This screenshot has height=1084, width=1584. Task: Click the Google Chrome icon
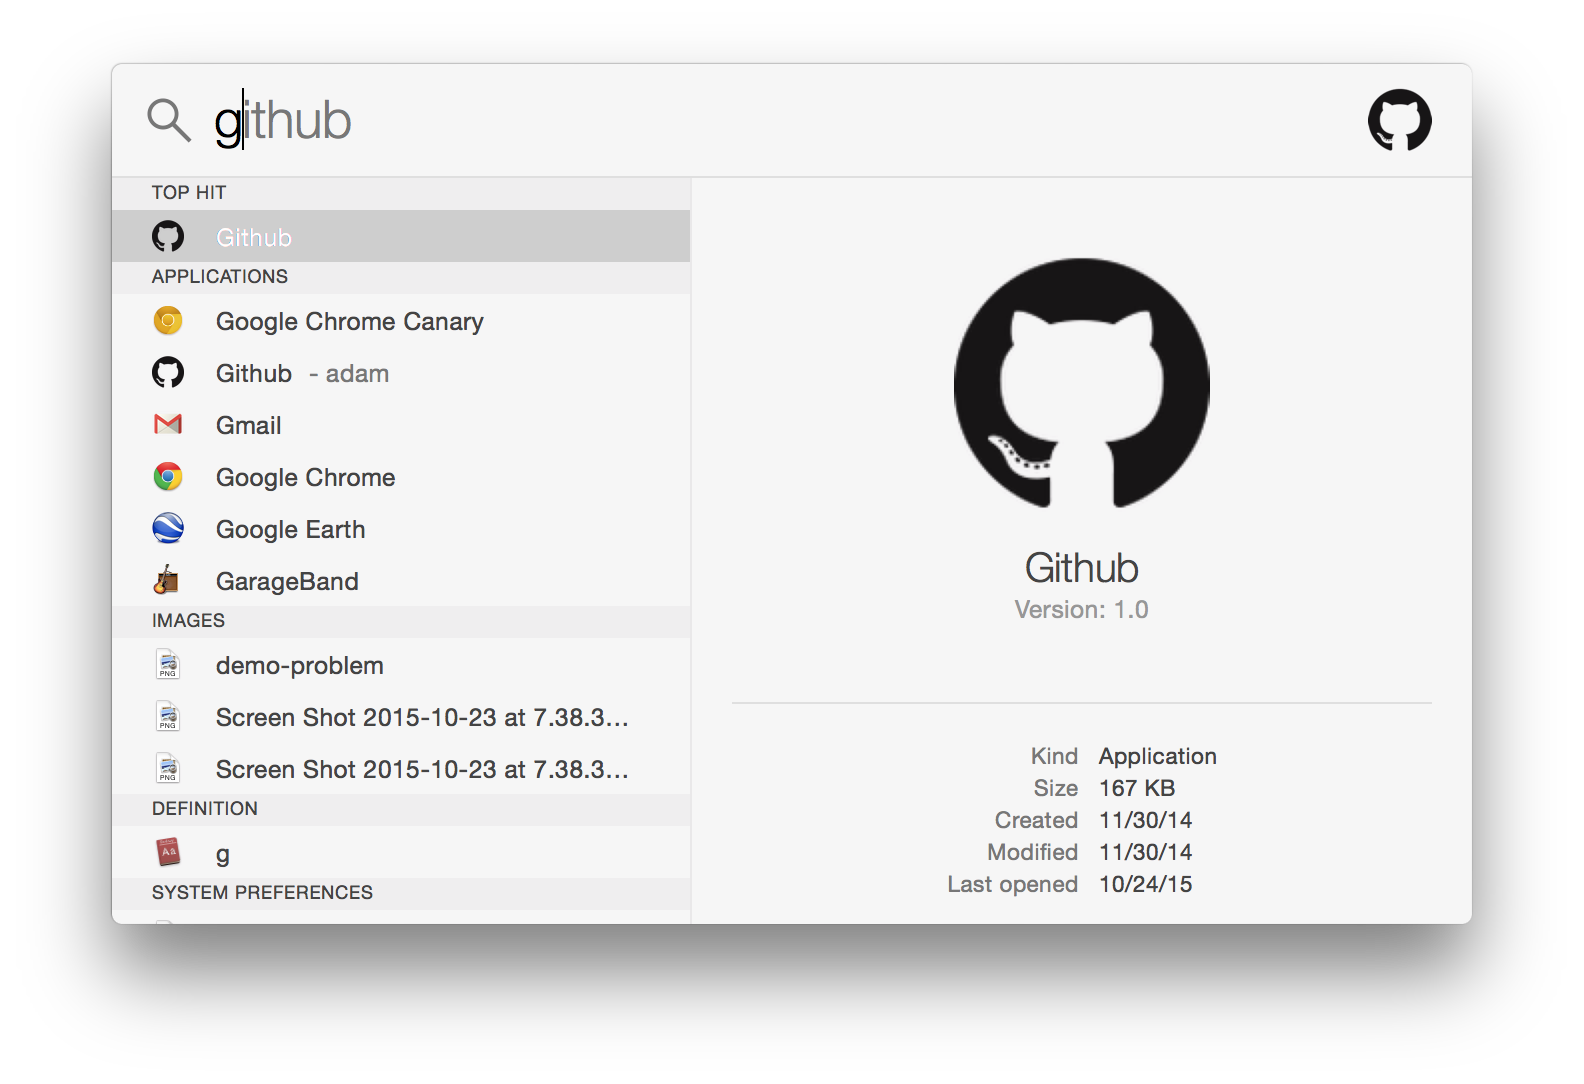[168, 477]
